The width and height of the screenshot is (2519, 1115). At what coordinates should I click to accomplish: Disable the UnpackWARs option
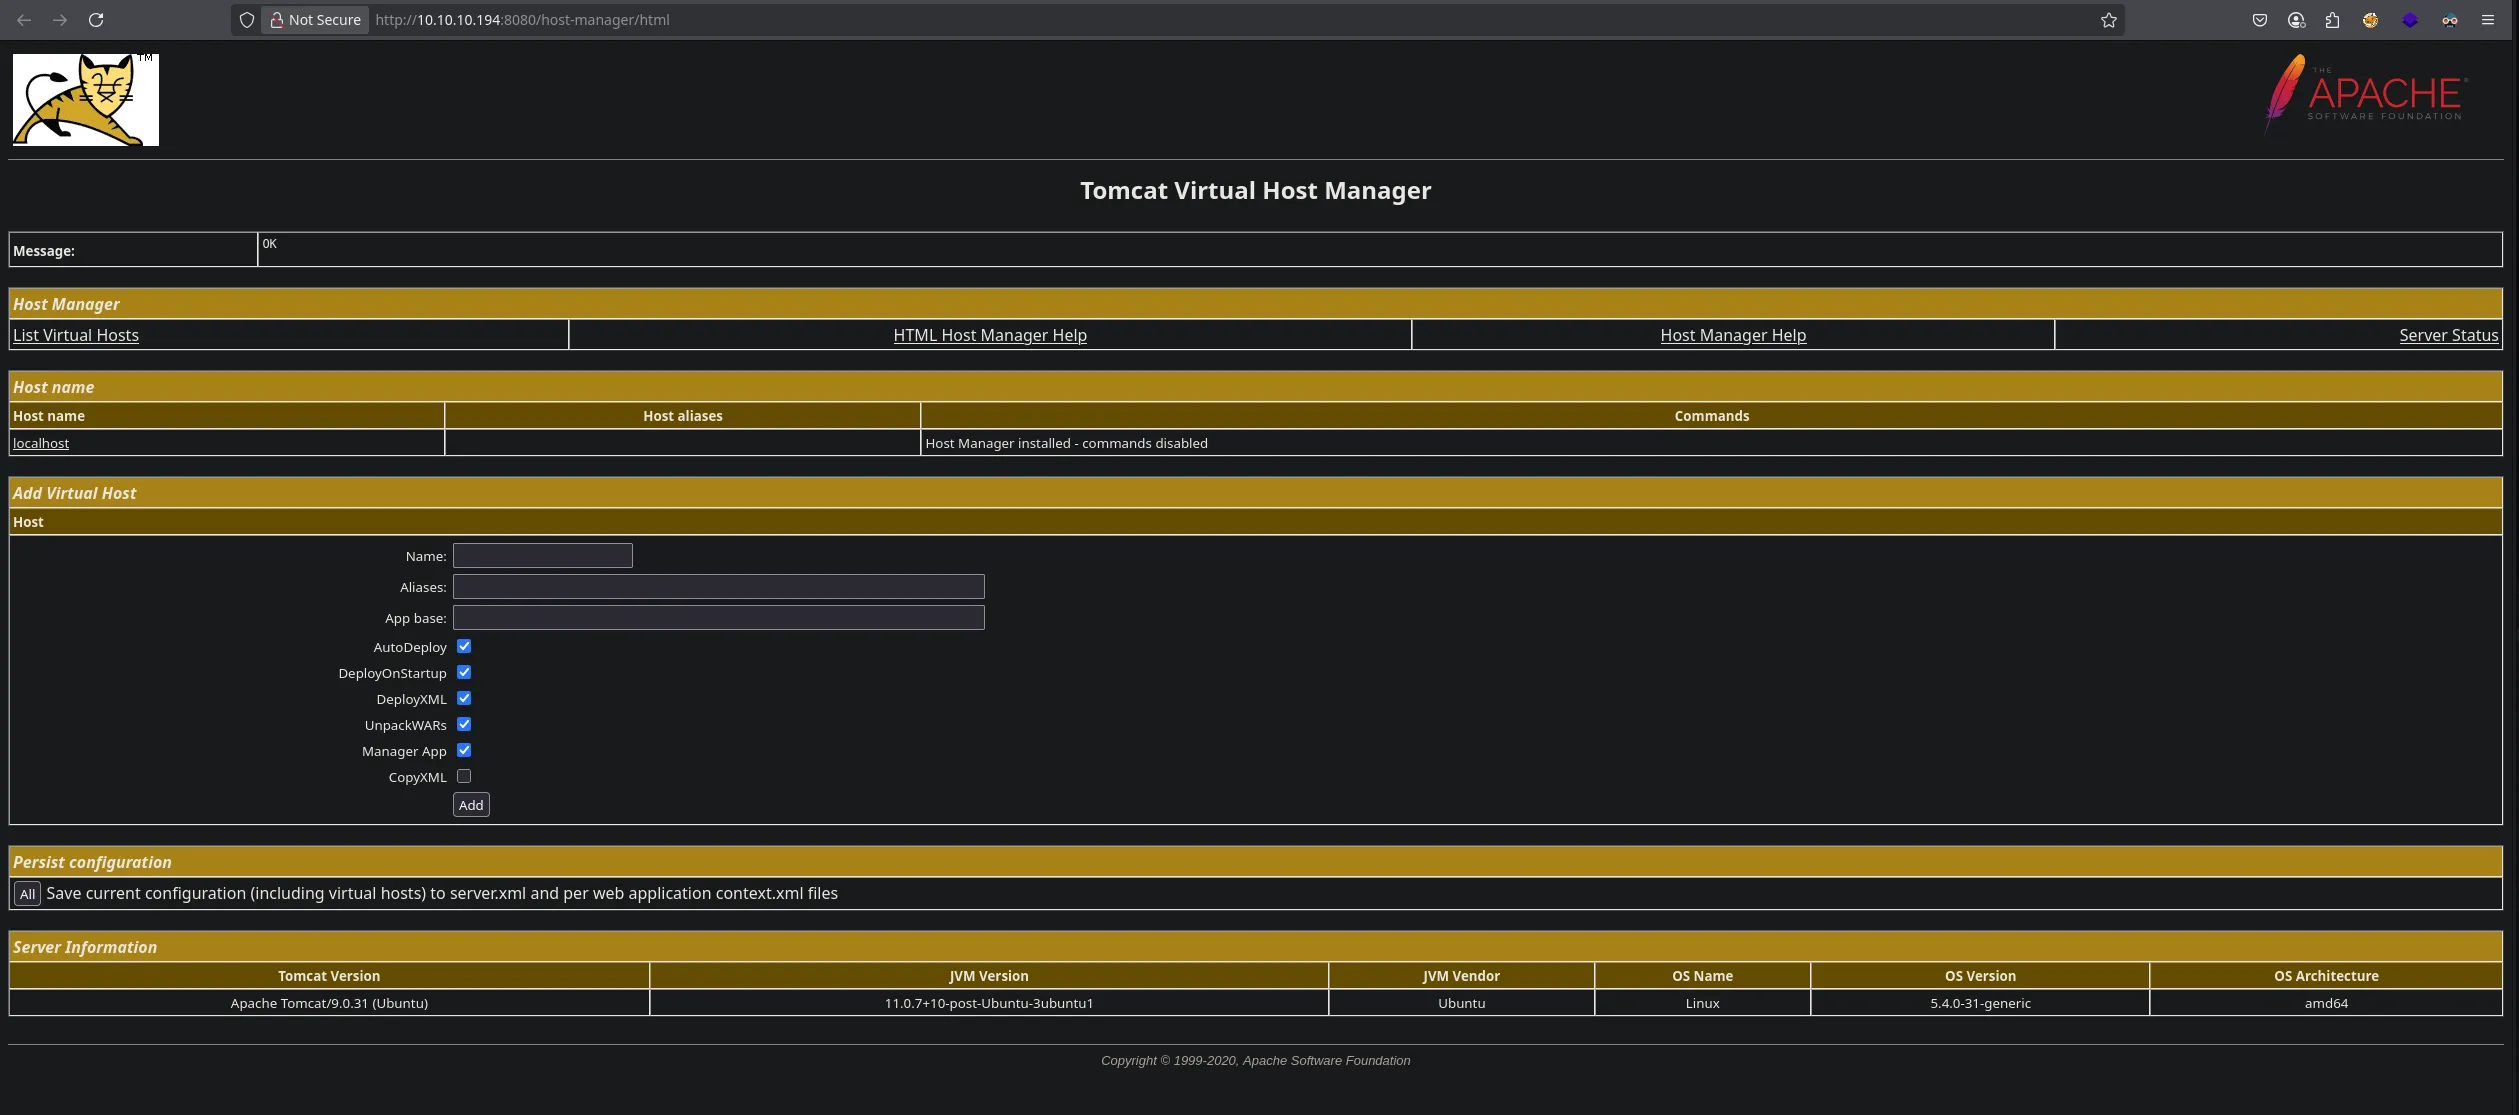tap(464, 725)
